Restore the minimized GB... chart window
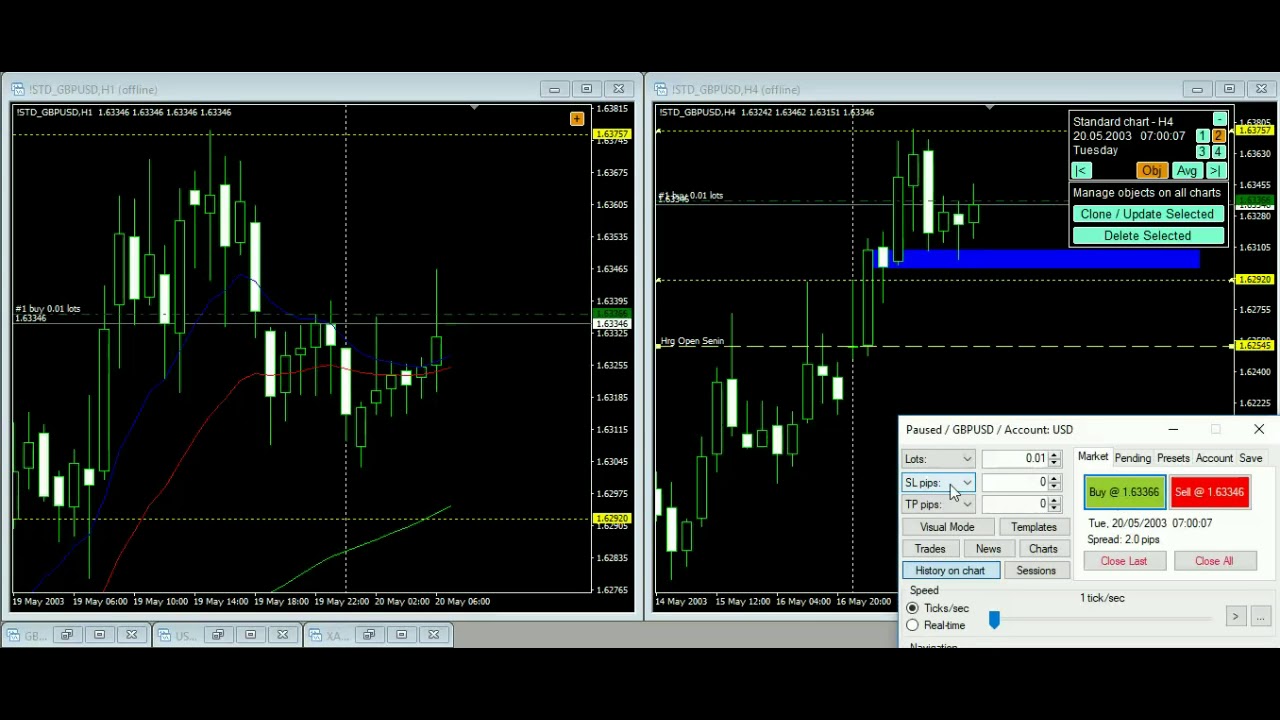Viewport: 1280px width, 720px height. click(67, 635)
